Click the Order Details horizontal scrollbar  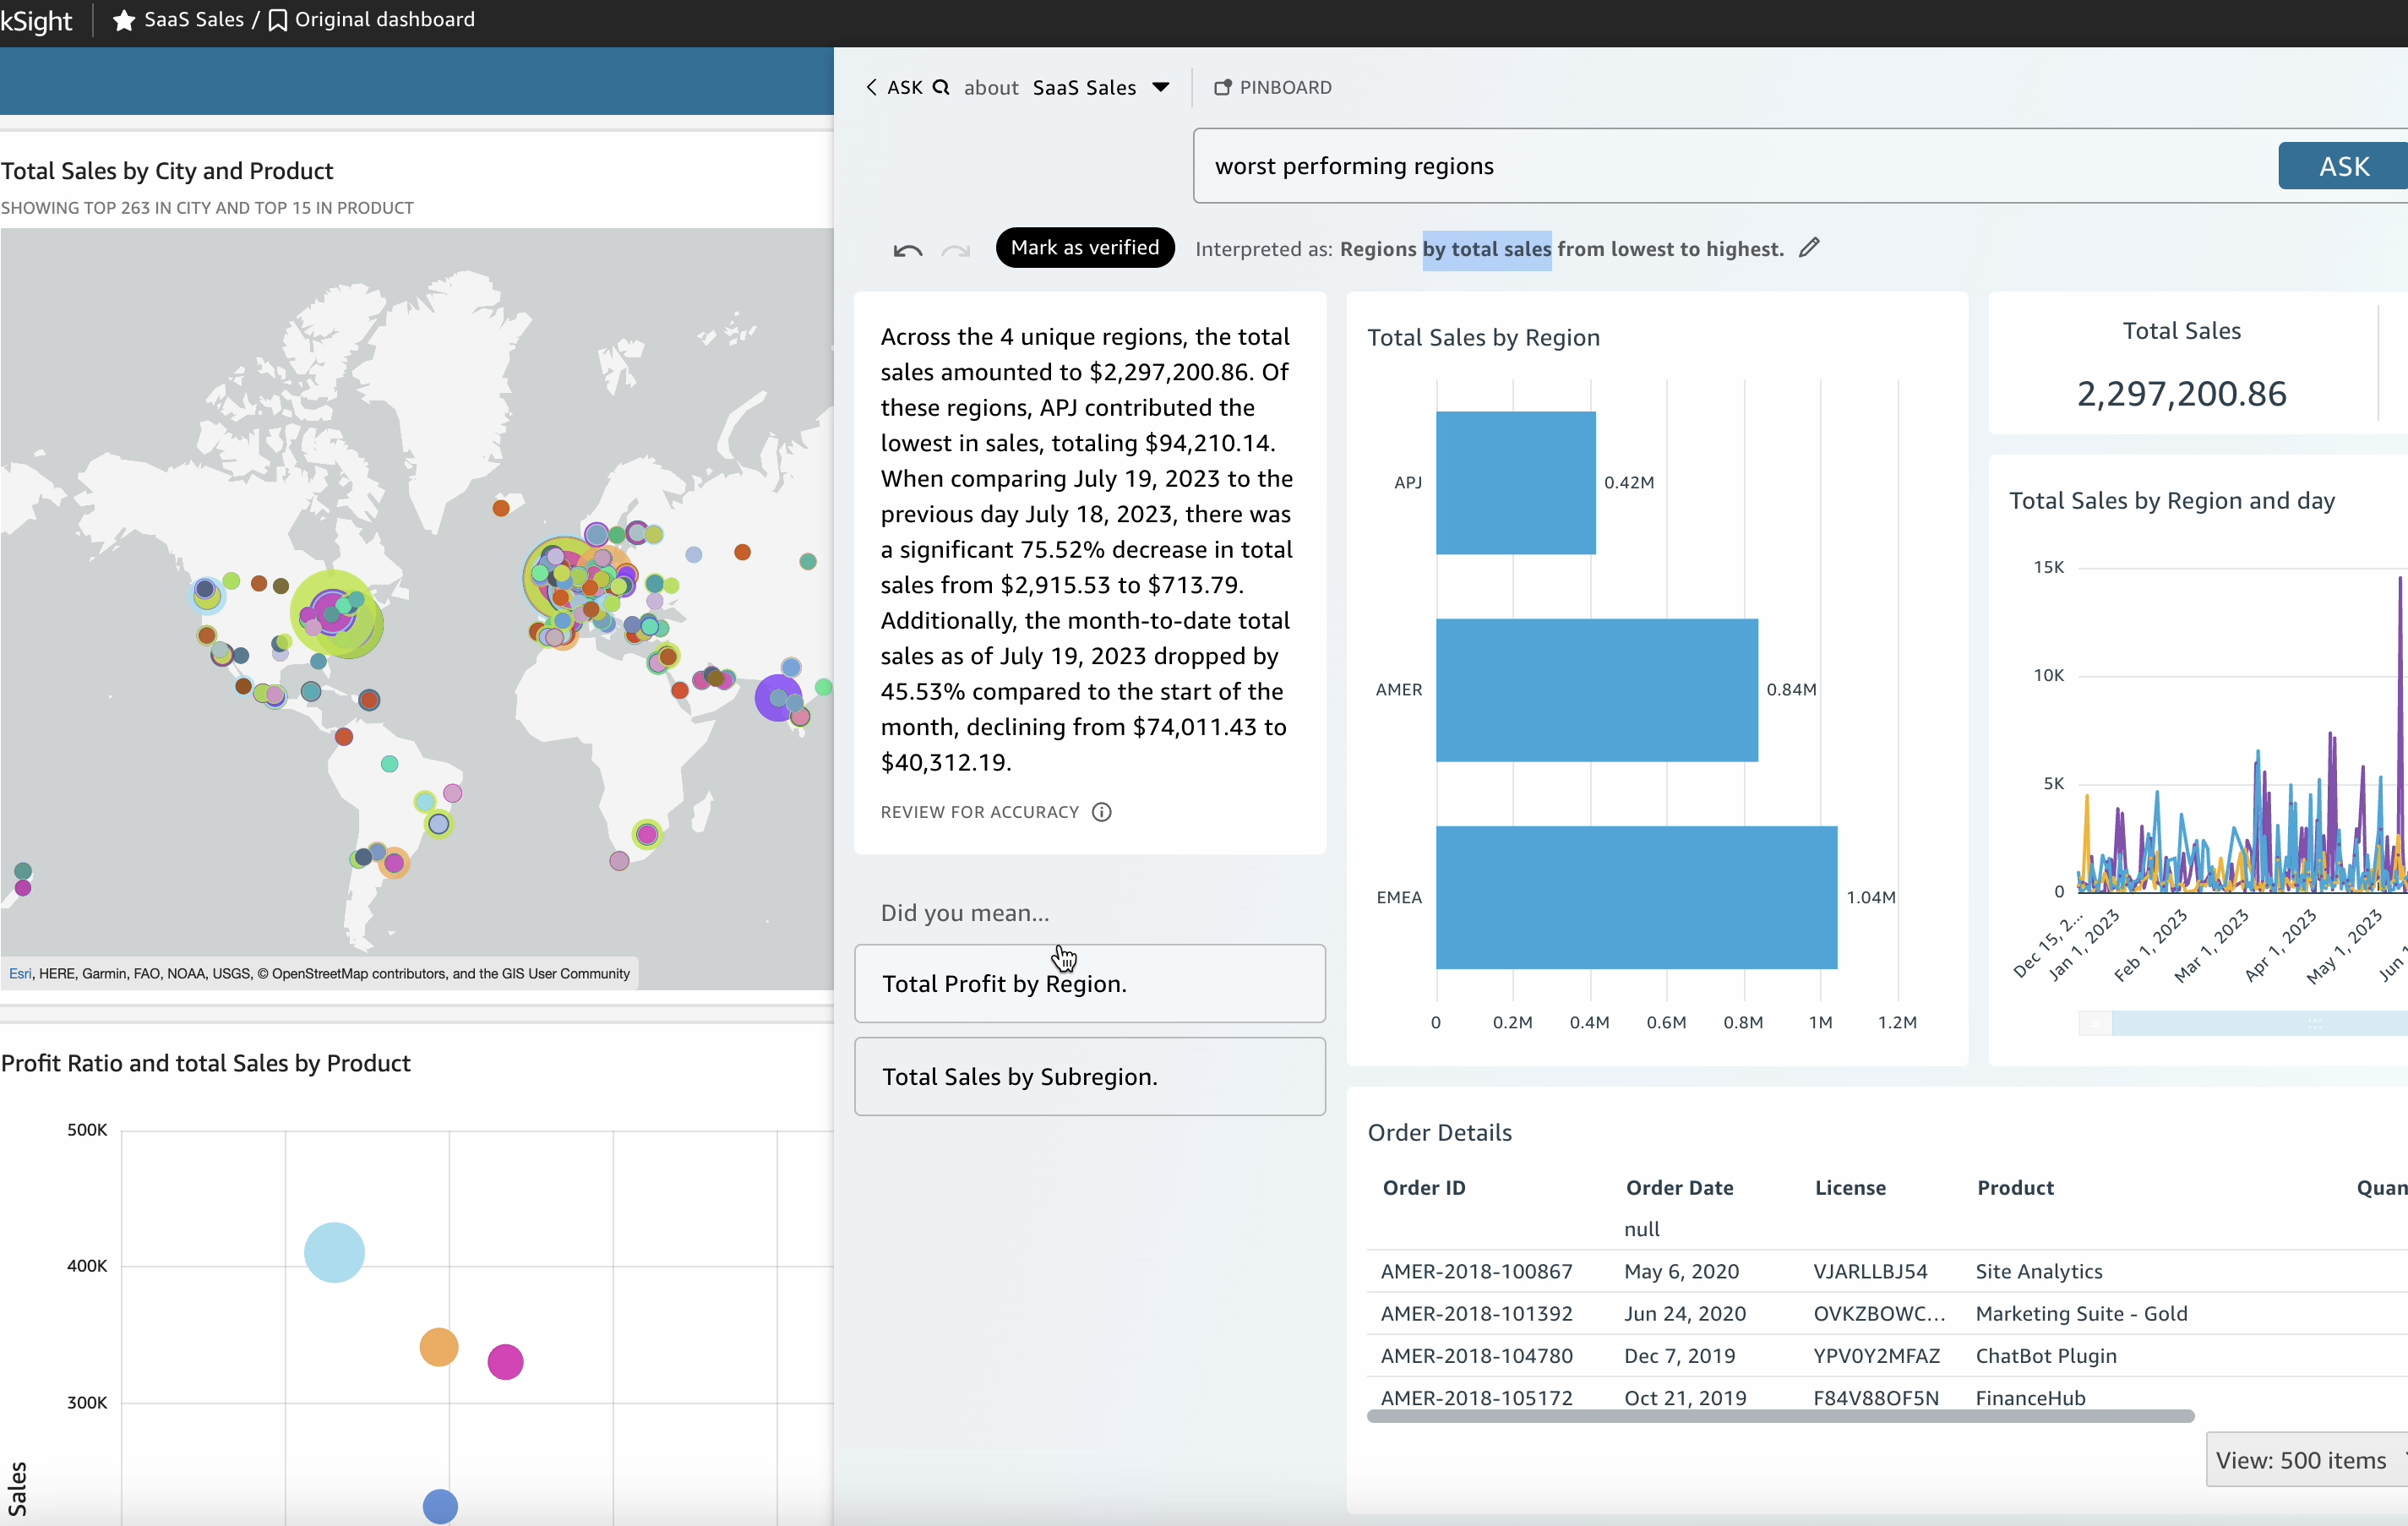[x=1780, y=1416]
